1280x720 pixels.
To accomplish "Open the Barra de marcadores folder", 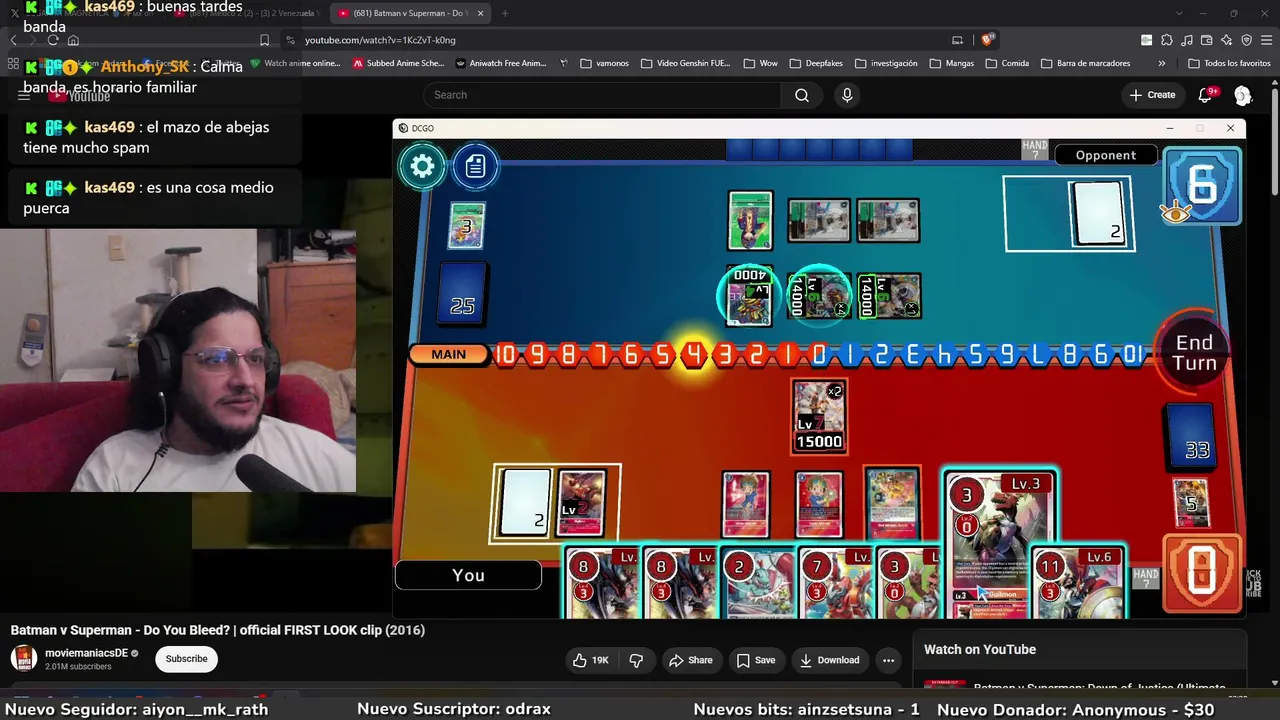I will [1086, 63].
